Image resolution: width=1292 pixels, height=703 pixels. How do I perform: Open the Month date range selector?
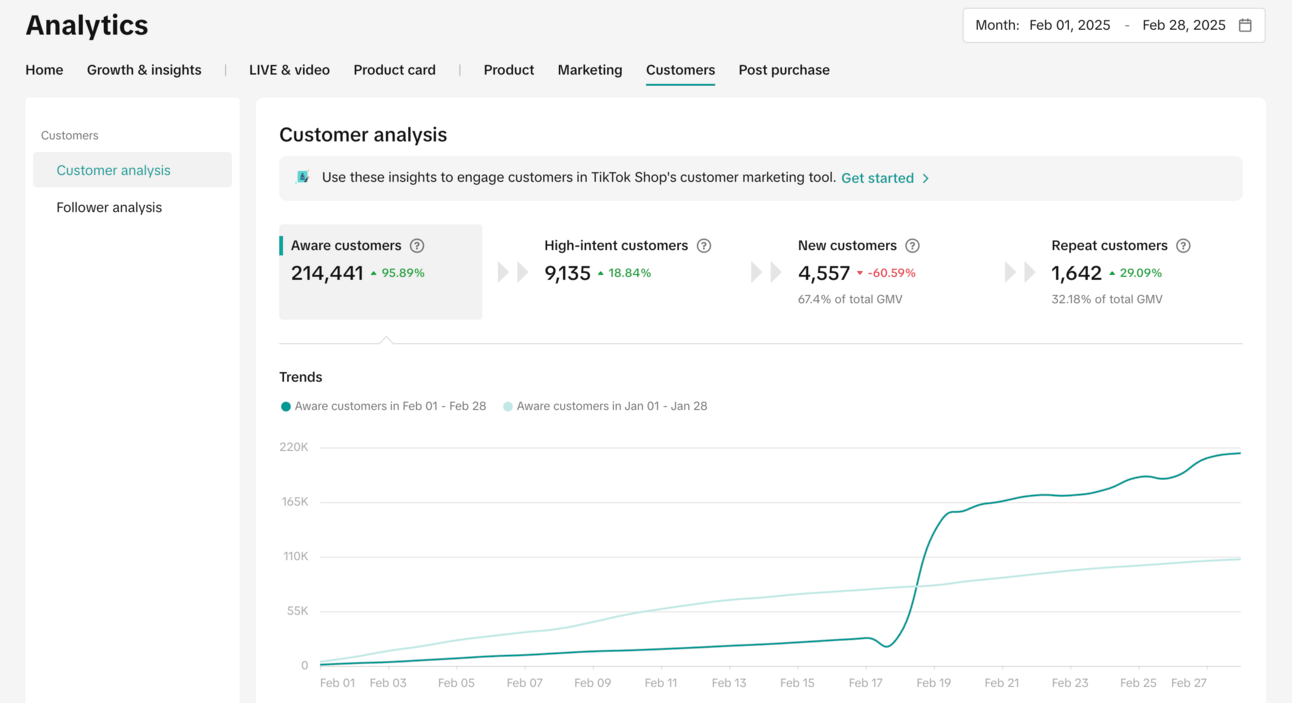997,25
